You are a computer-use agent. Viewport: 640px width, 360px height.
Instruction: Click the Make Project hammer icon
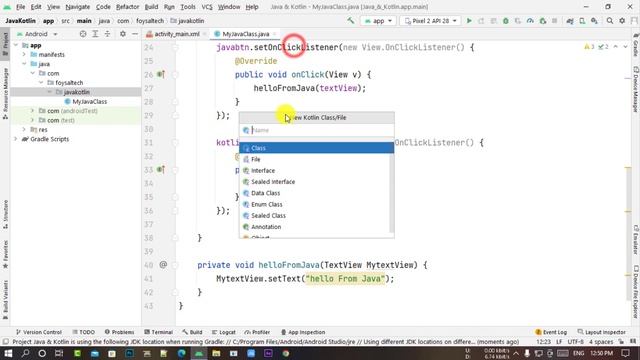click(351, 20)
